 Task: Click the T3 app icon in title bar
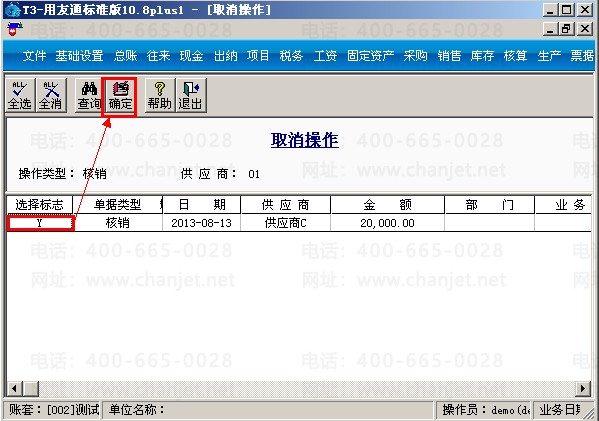13,10
